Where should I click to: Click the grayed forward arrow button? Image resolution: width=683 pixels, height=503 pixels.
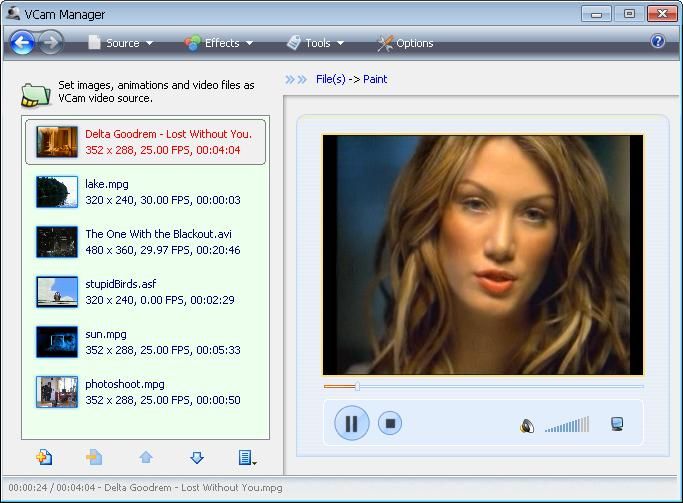pyautogui.click(x=51, y=43)
